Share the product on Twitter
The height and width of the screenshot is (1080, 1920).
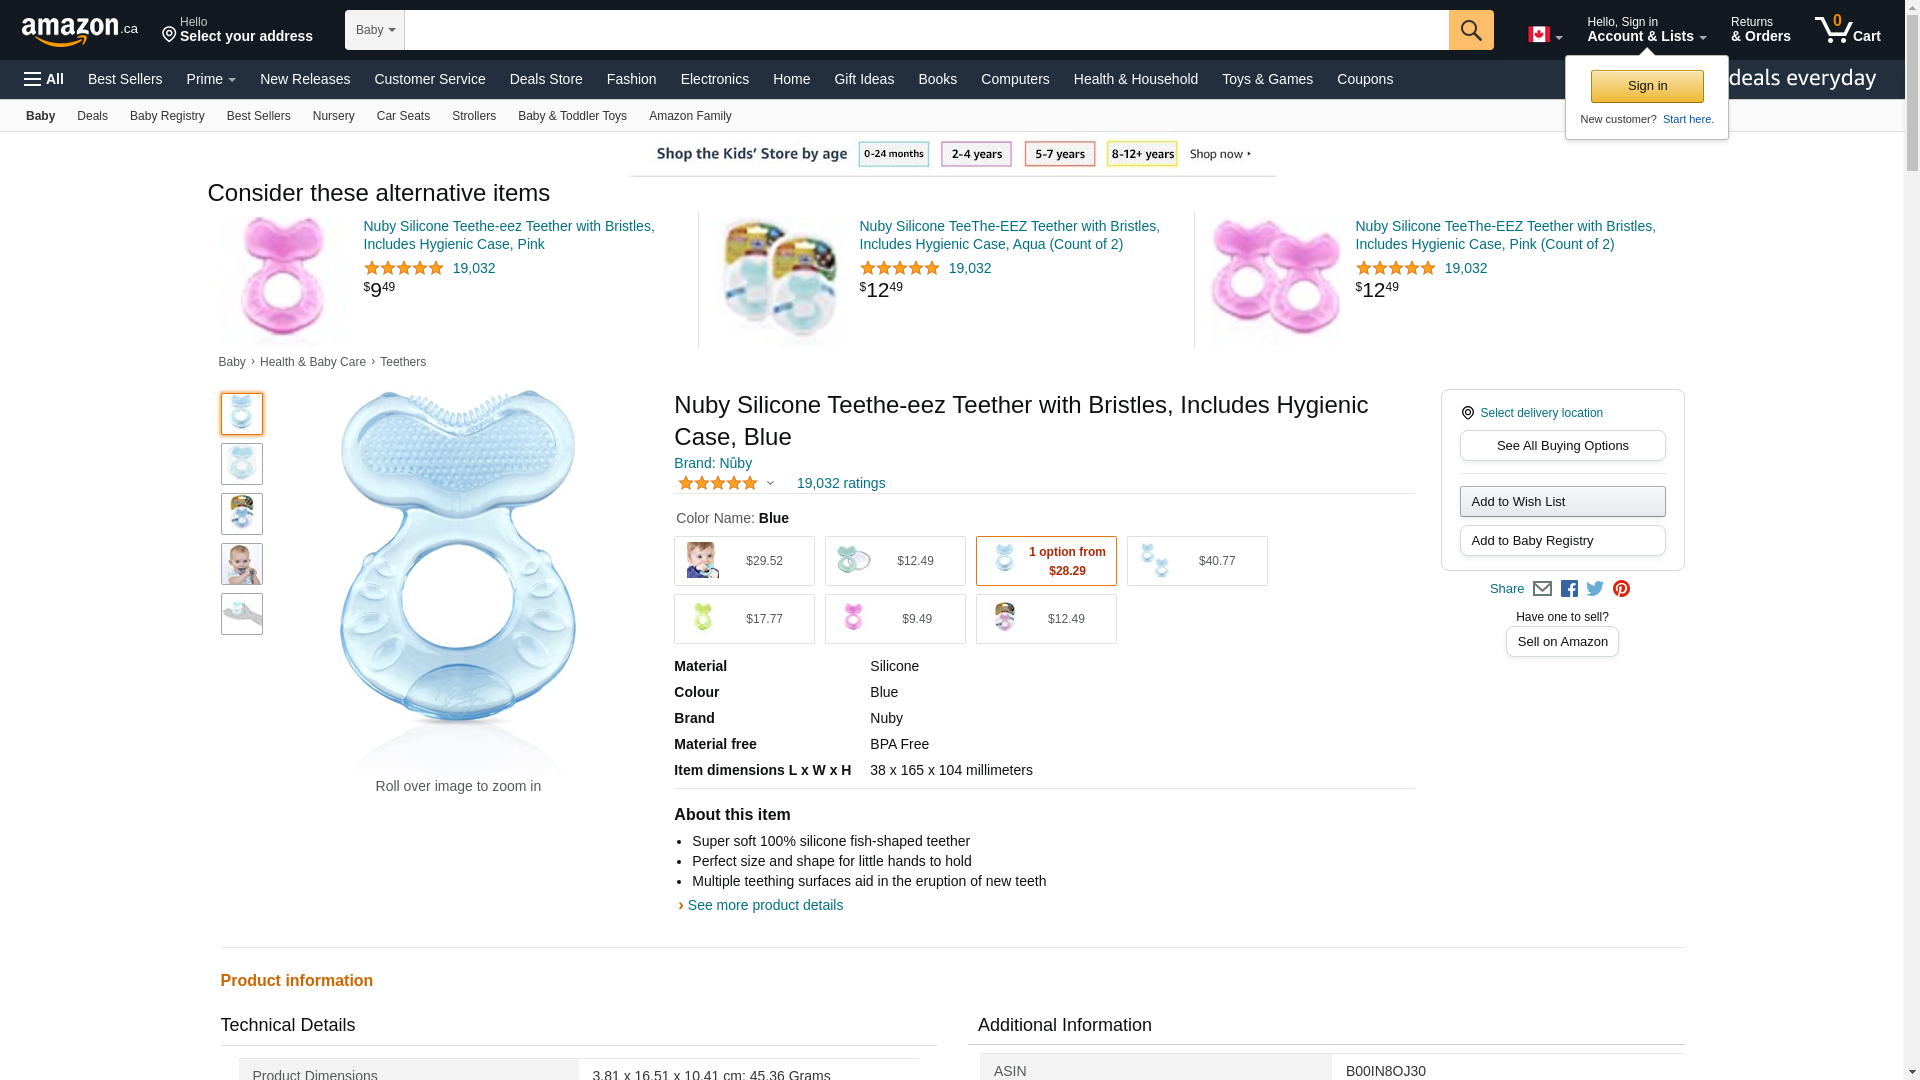pyautogui.click(x=1595, y=589)
